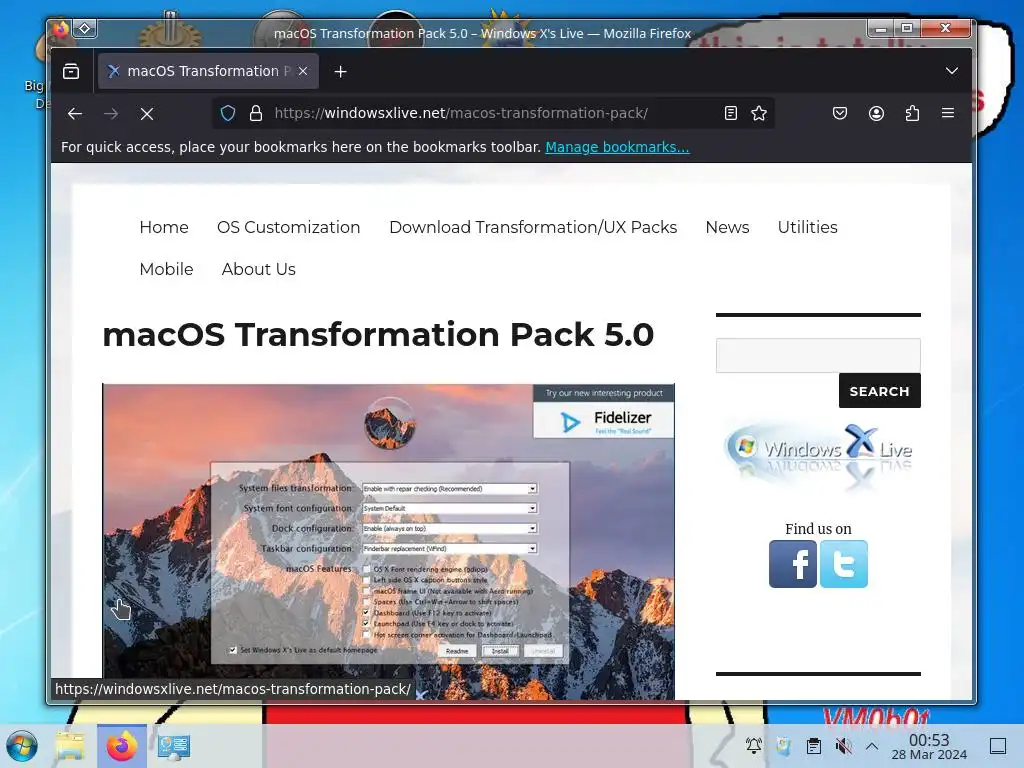Open News menu item
The height and width of the screenshot is (768, 1024).
[x=727, y=227]
